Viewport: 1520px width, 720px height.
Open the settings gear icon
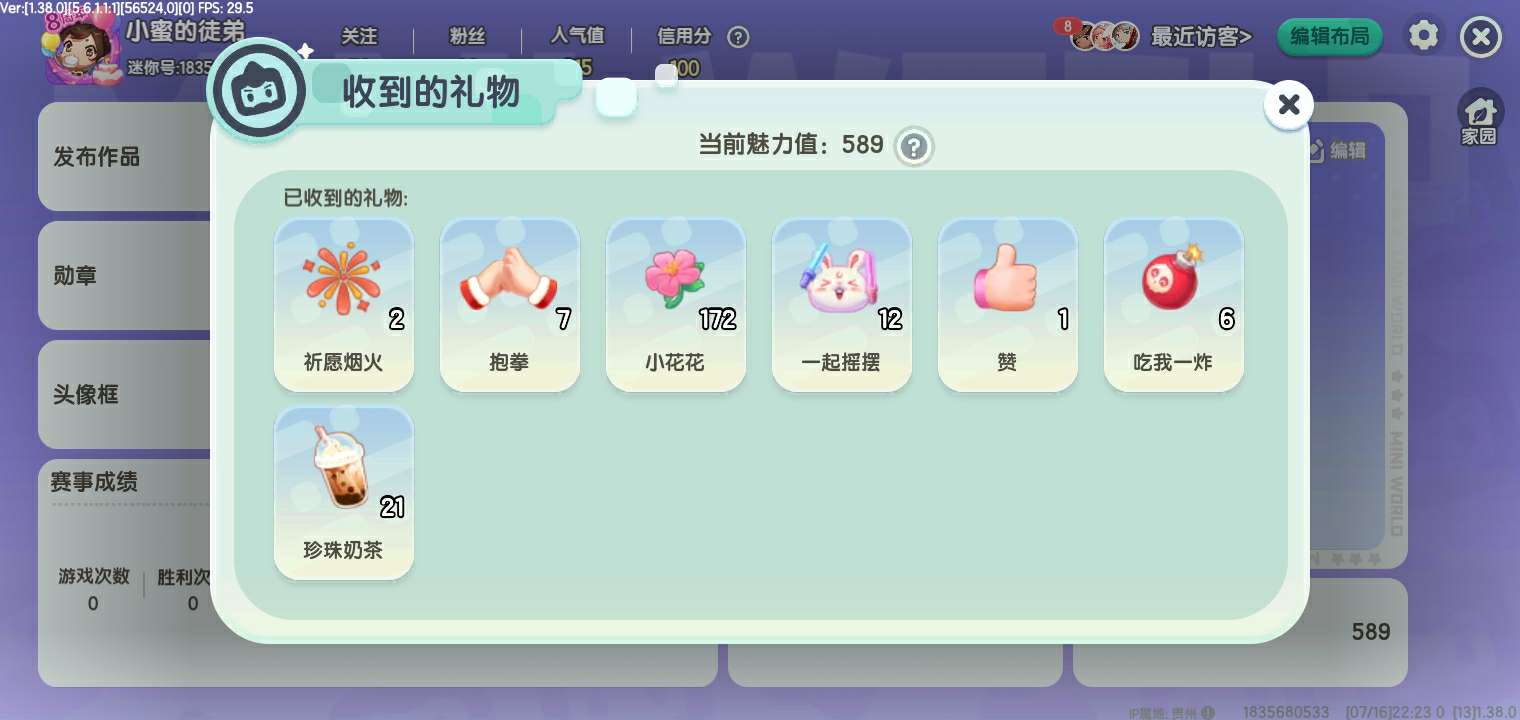pos(1423,37)
